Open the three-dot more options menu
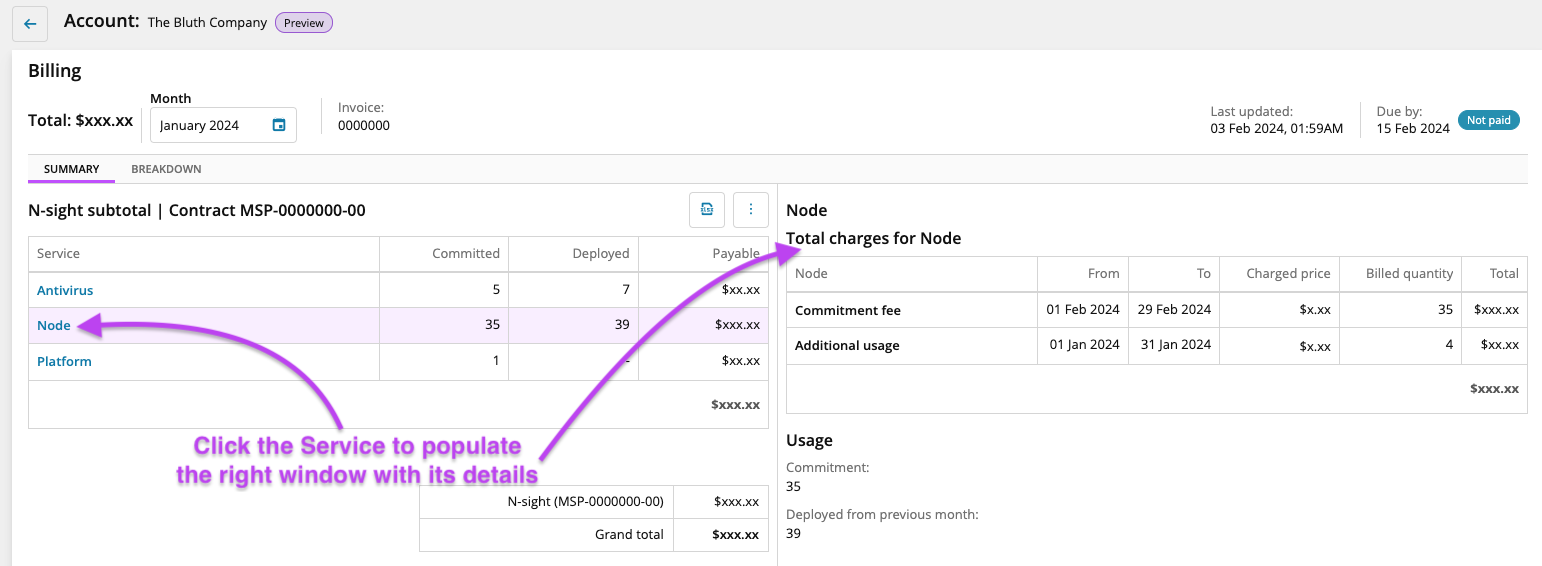Viewport: 1542px width, 566px height. (751, 209)
